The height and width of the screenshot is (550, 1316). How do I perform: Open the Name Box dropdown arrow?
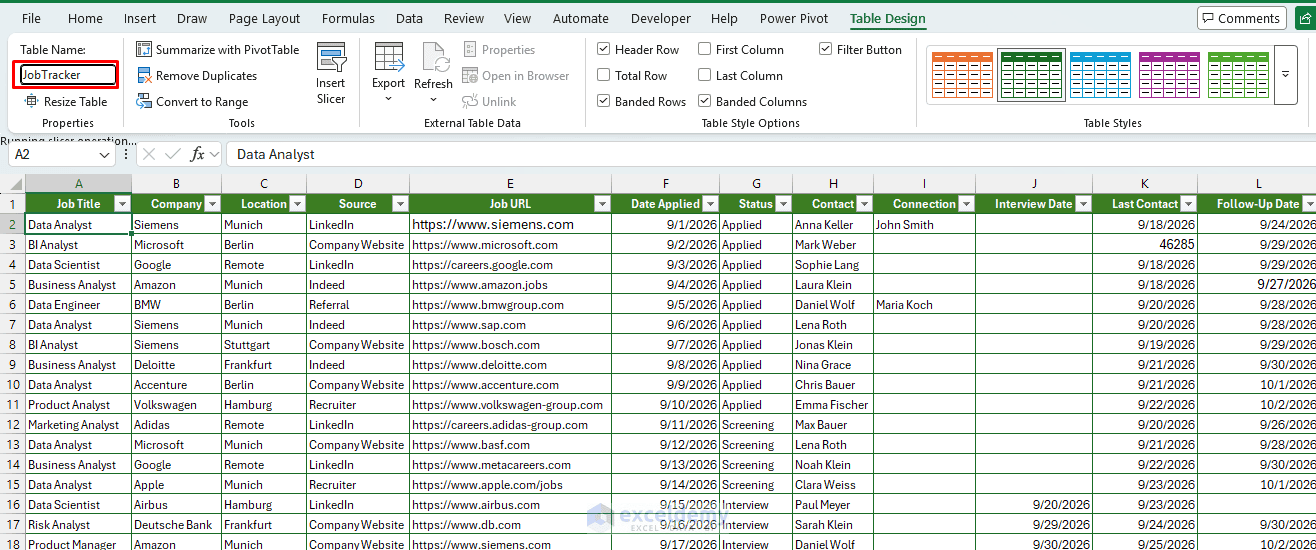[x=106, y=154]
